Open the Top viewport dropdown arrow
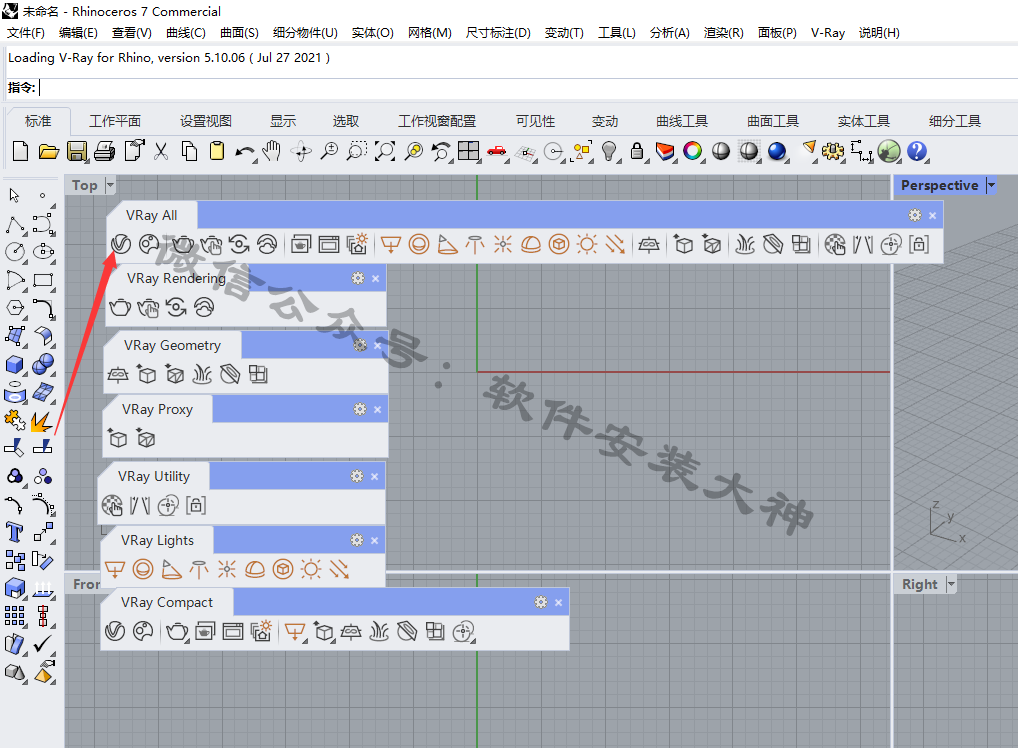 (x=110, y=185)
